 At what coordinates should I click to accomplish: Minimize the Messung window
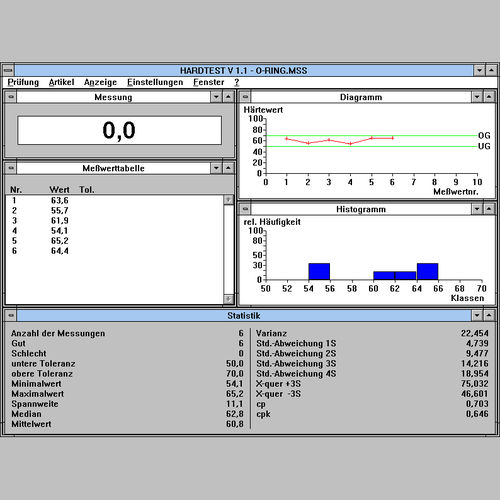216,97
